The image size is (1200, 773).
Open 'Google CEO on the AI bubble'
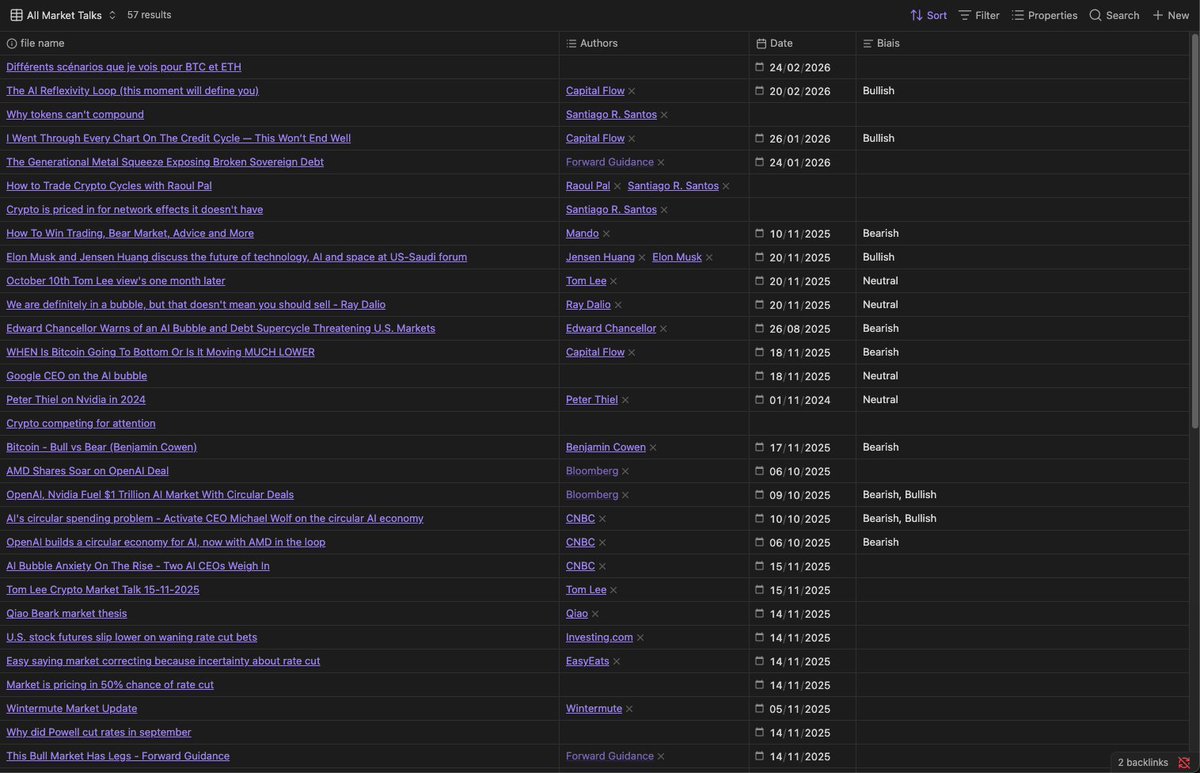click(x=77, y=376)
